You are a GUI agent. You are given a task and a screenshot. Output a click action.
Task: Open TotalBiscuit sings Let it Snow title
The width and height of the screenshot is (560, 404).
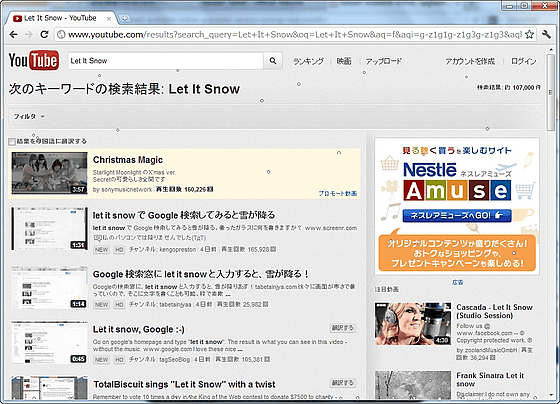click(184, 384)
